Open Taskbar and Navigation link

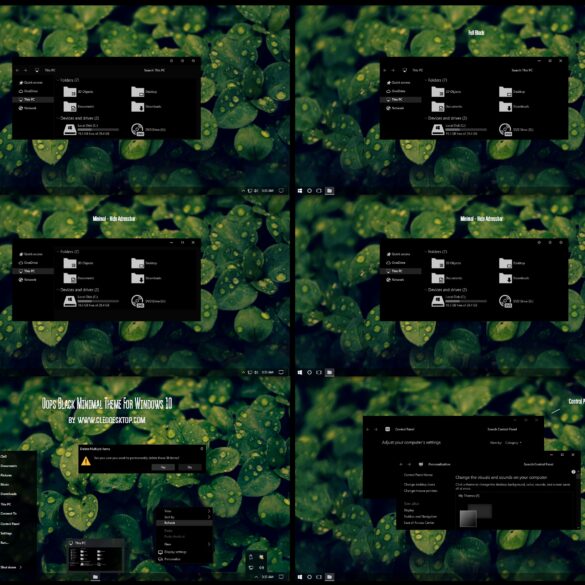(420, 517)
